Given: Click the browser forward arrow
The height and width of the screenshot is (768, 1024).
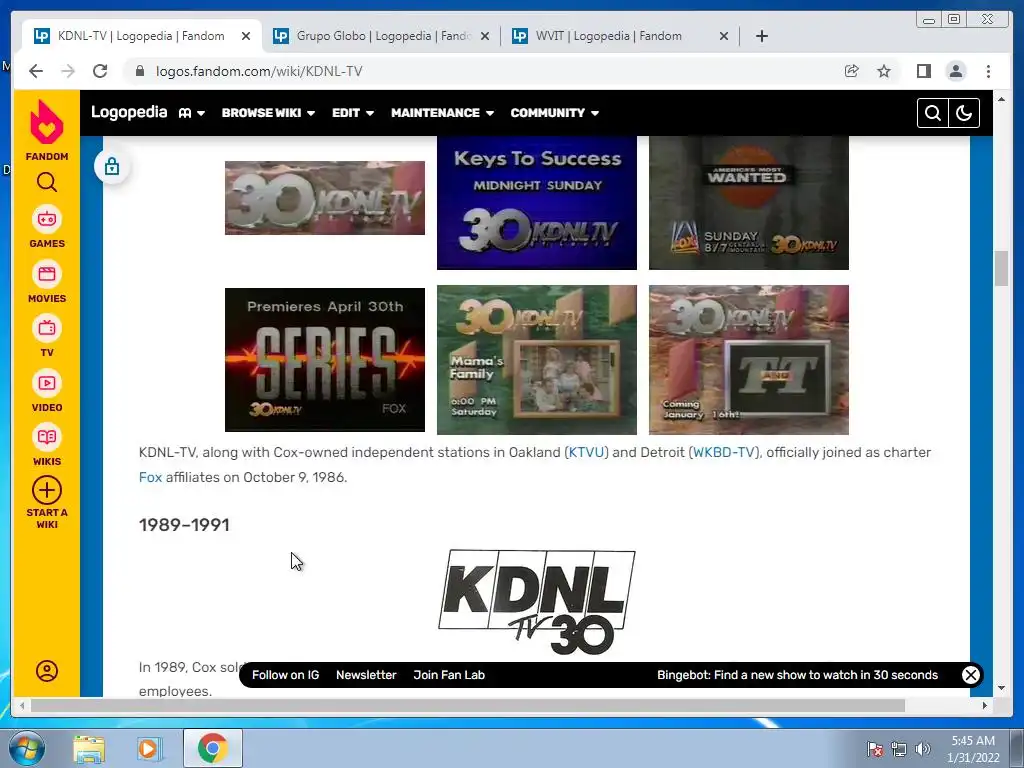Looking at the screenshot, I should (68, 71).
